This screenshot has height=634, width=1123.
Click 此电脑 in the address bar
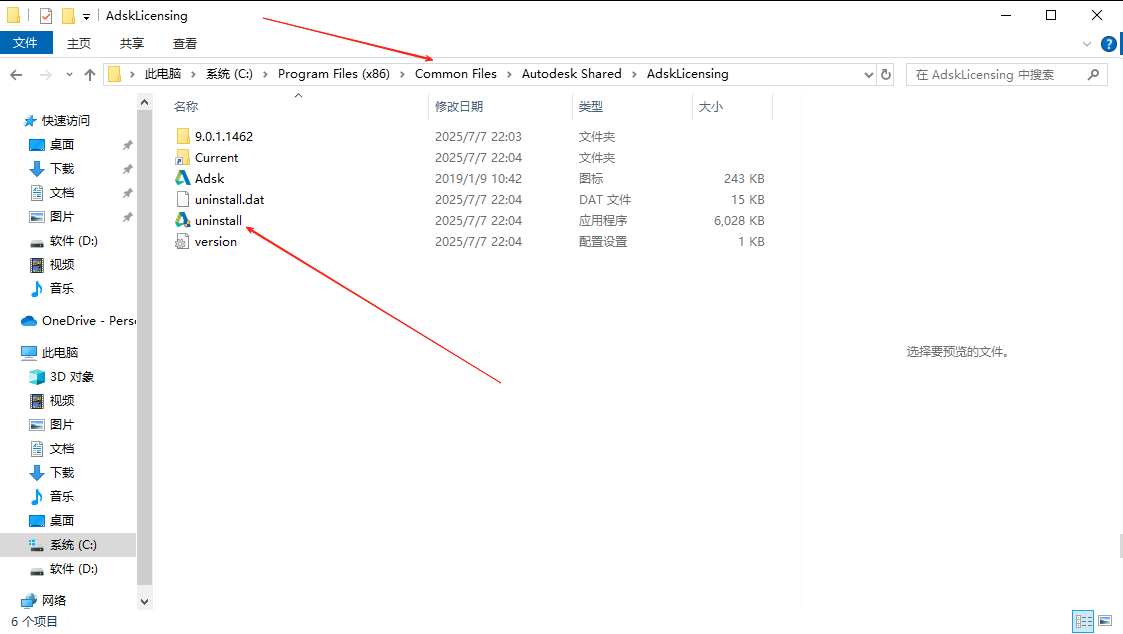point(163,74)
